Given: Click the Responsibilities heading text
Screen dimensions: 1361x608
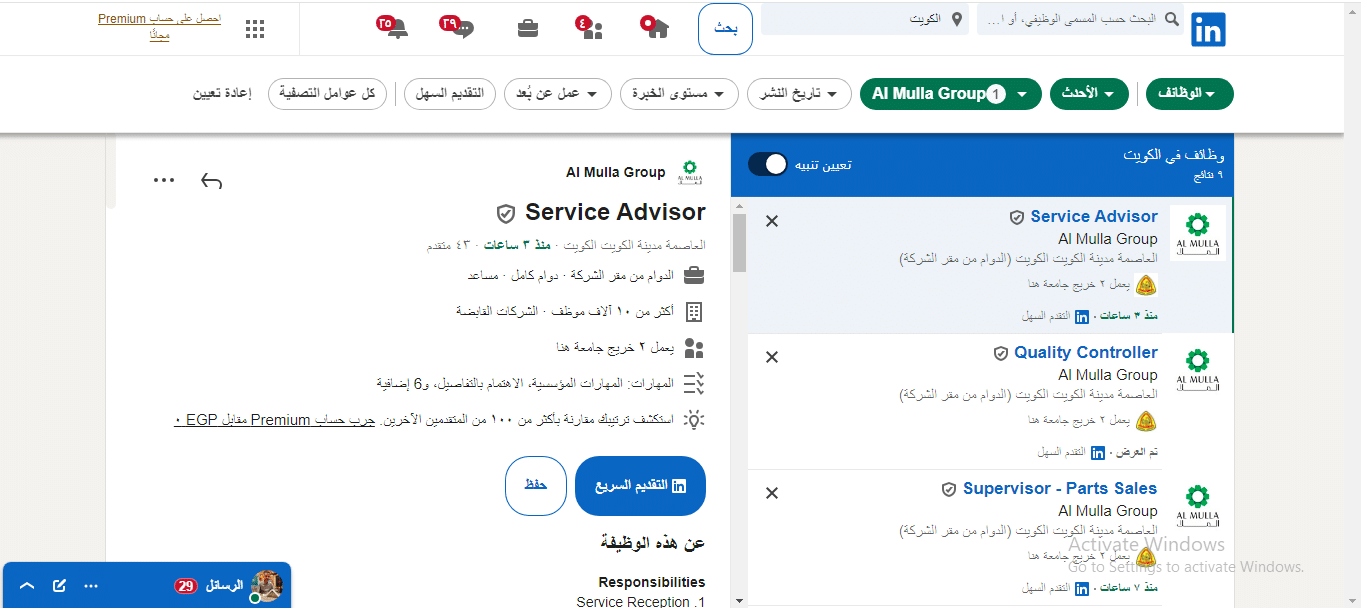Looking at the screenshot, I should [x=652, y=582].
